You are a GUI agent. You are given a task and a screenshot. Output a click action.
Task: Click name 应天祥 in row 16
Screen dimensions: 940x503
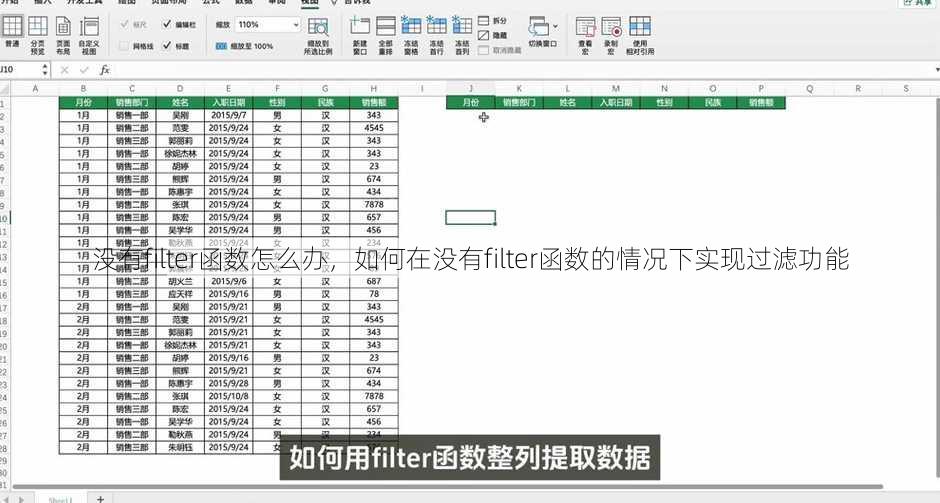pyautogui.click(x=180, y=294)
